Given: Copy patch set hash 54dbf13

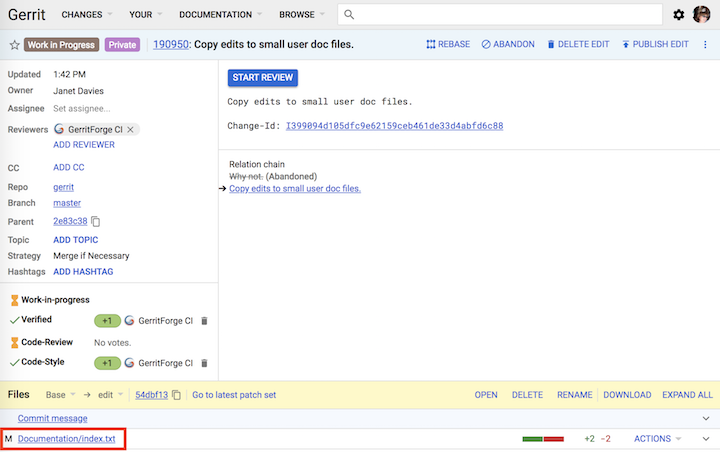Looking at the screenshot, I should coord(176,395).
